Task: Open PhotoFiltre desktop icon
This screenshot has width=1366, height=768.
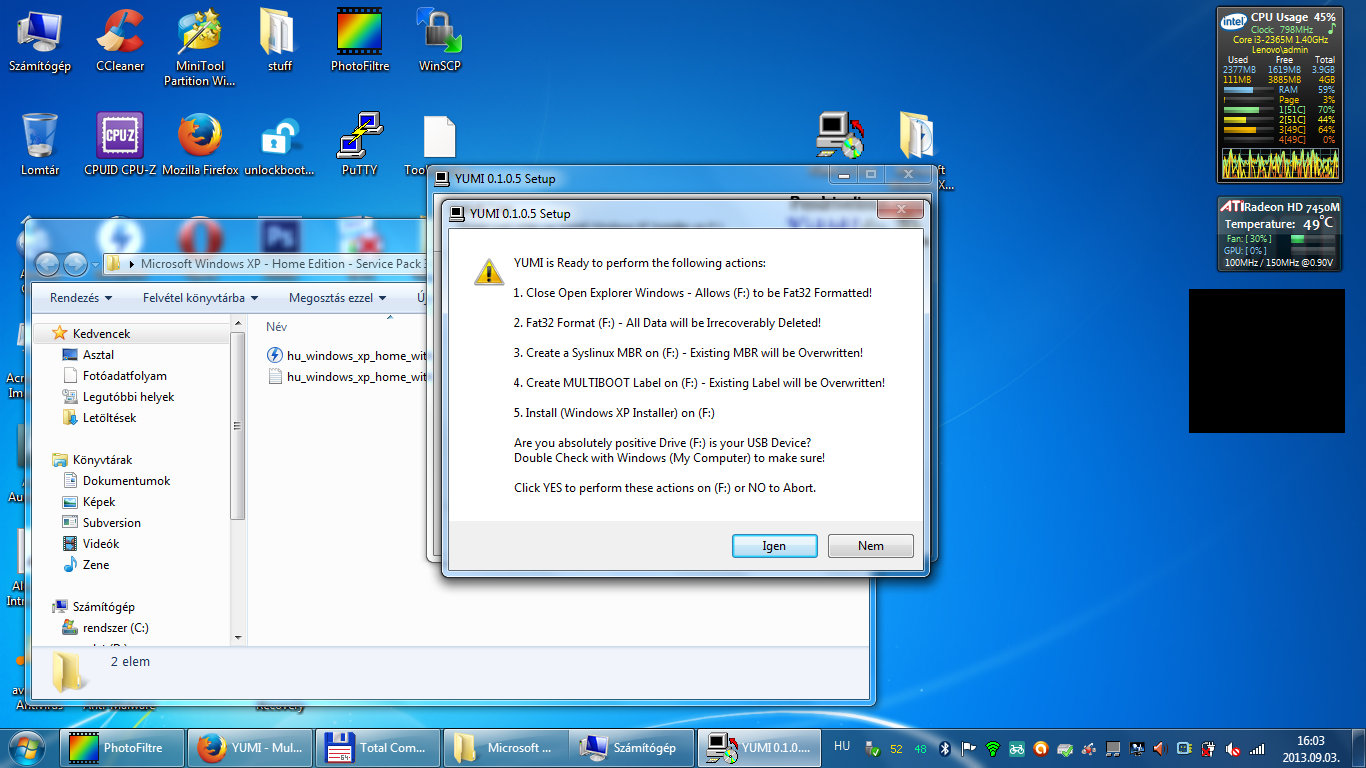Action: (x=359, y=40)
